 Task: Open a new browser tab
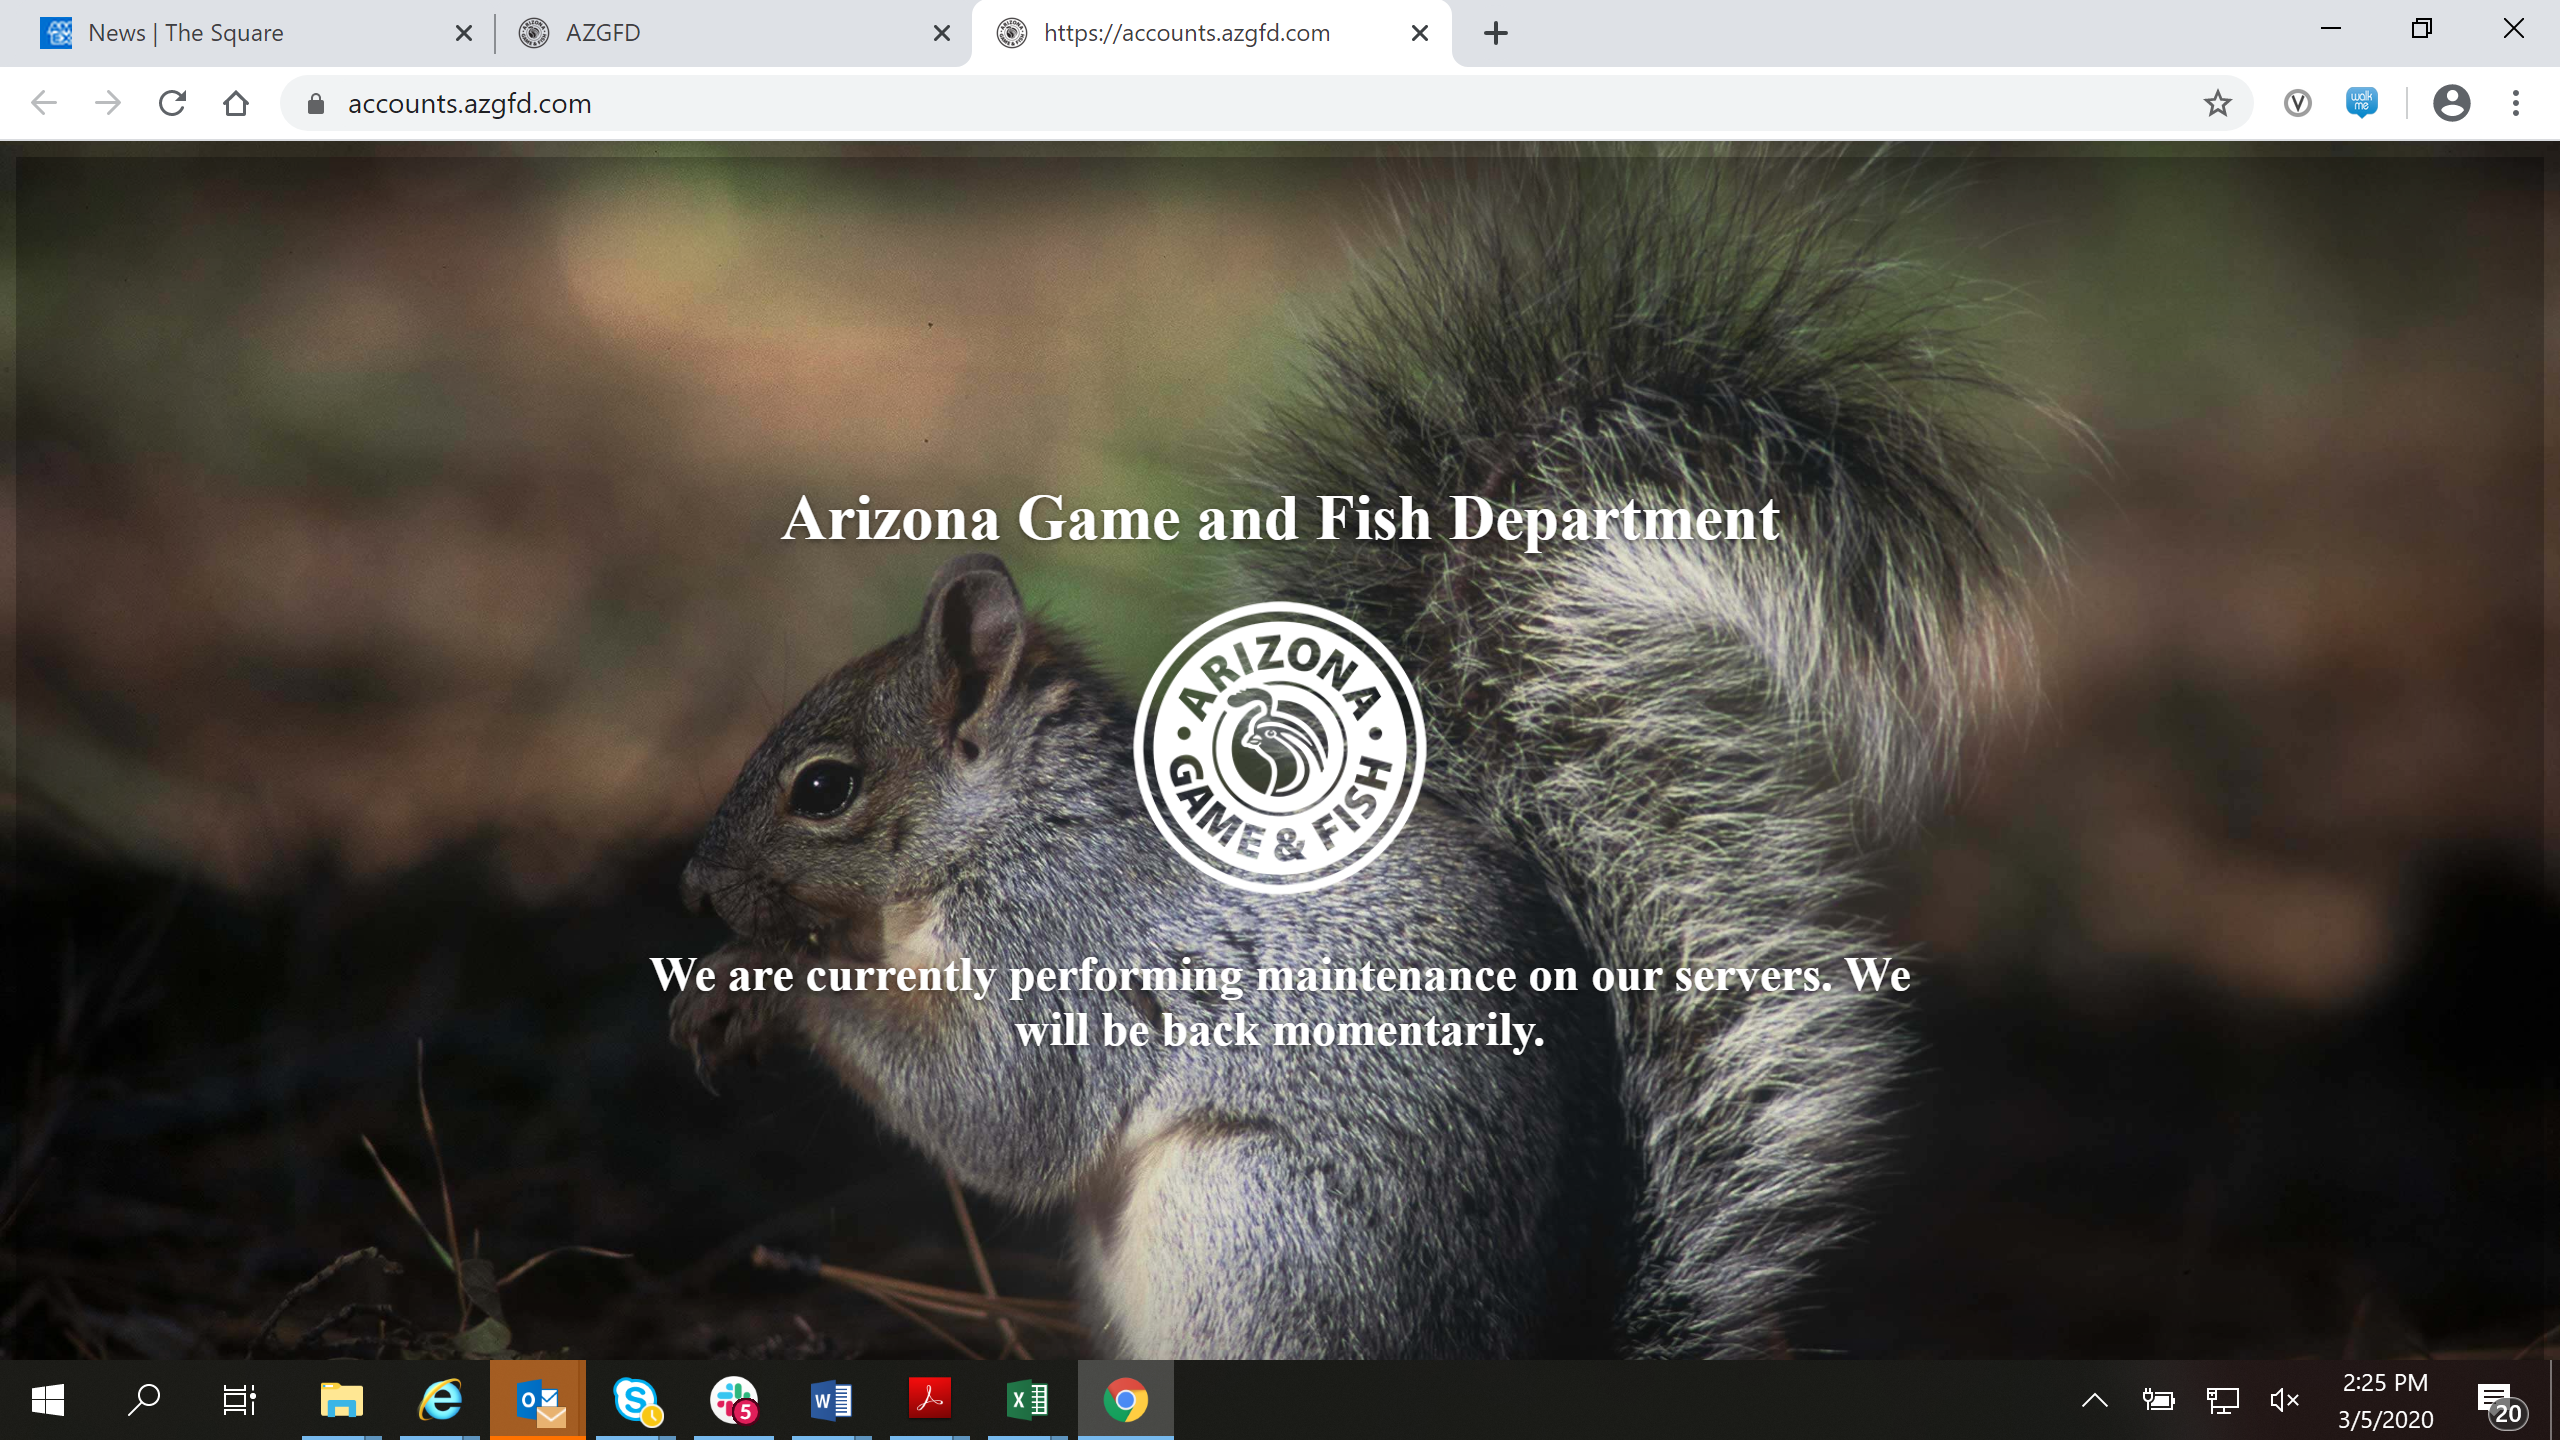1496,33
